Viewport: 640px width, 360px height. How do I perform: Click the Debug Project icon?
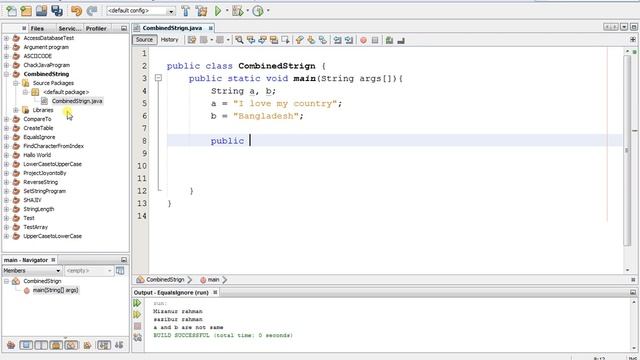coord(237,11)
